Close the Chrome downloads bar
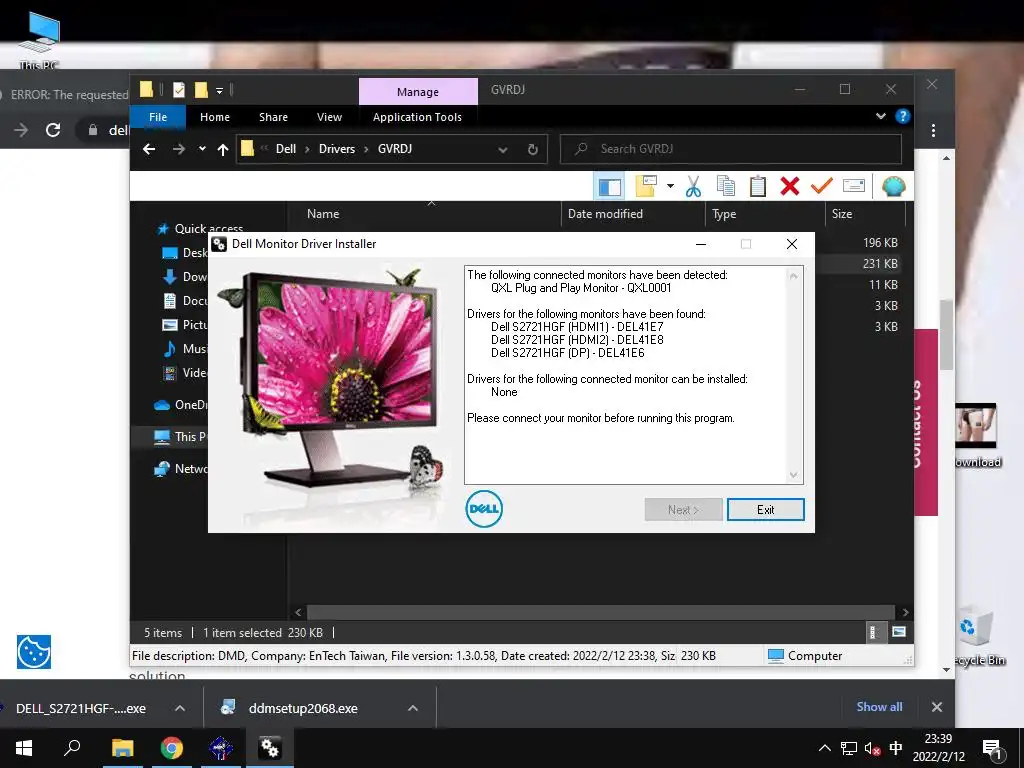This screenshot has height=768, width=1024. (936, 707)
